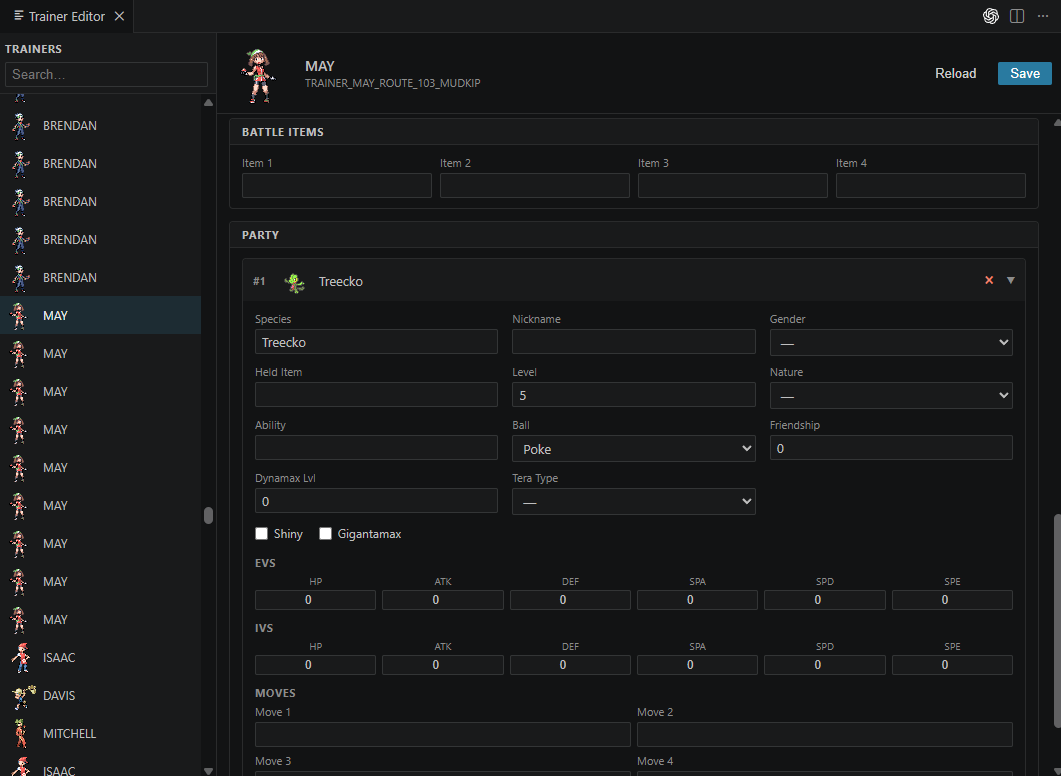Viewport: 1061px width, 776px height.
Task: Collapse the Treecko party entry arrow
Action: tap(1011, 280)
